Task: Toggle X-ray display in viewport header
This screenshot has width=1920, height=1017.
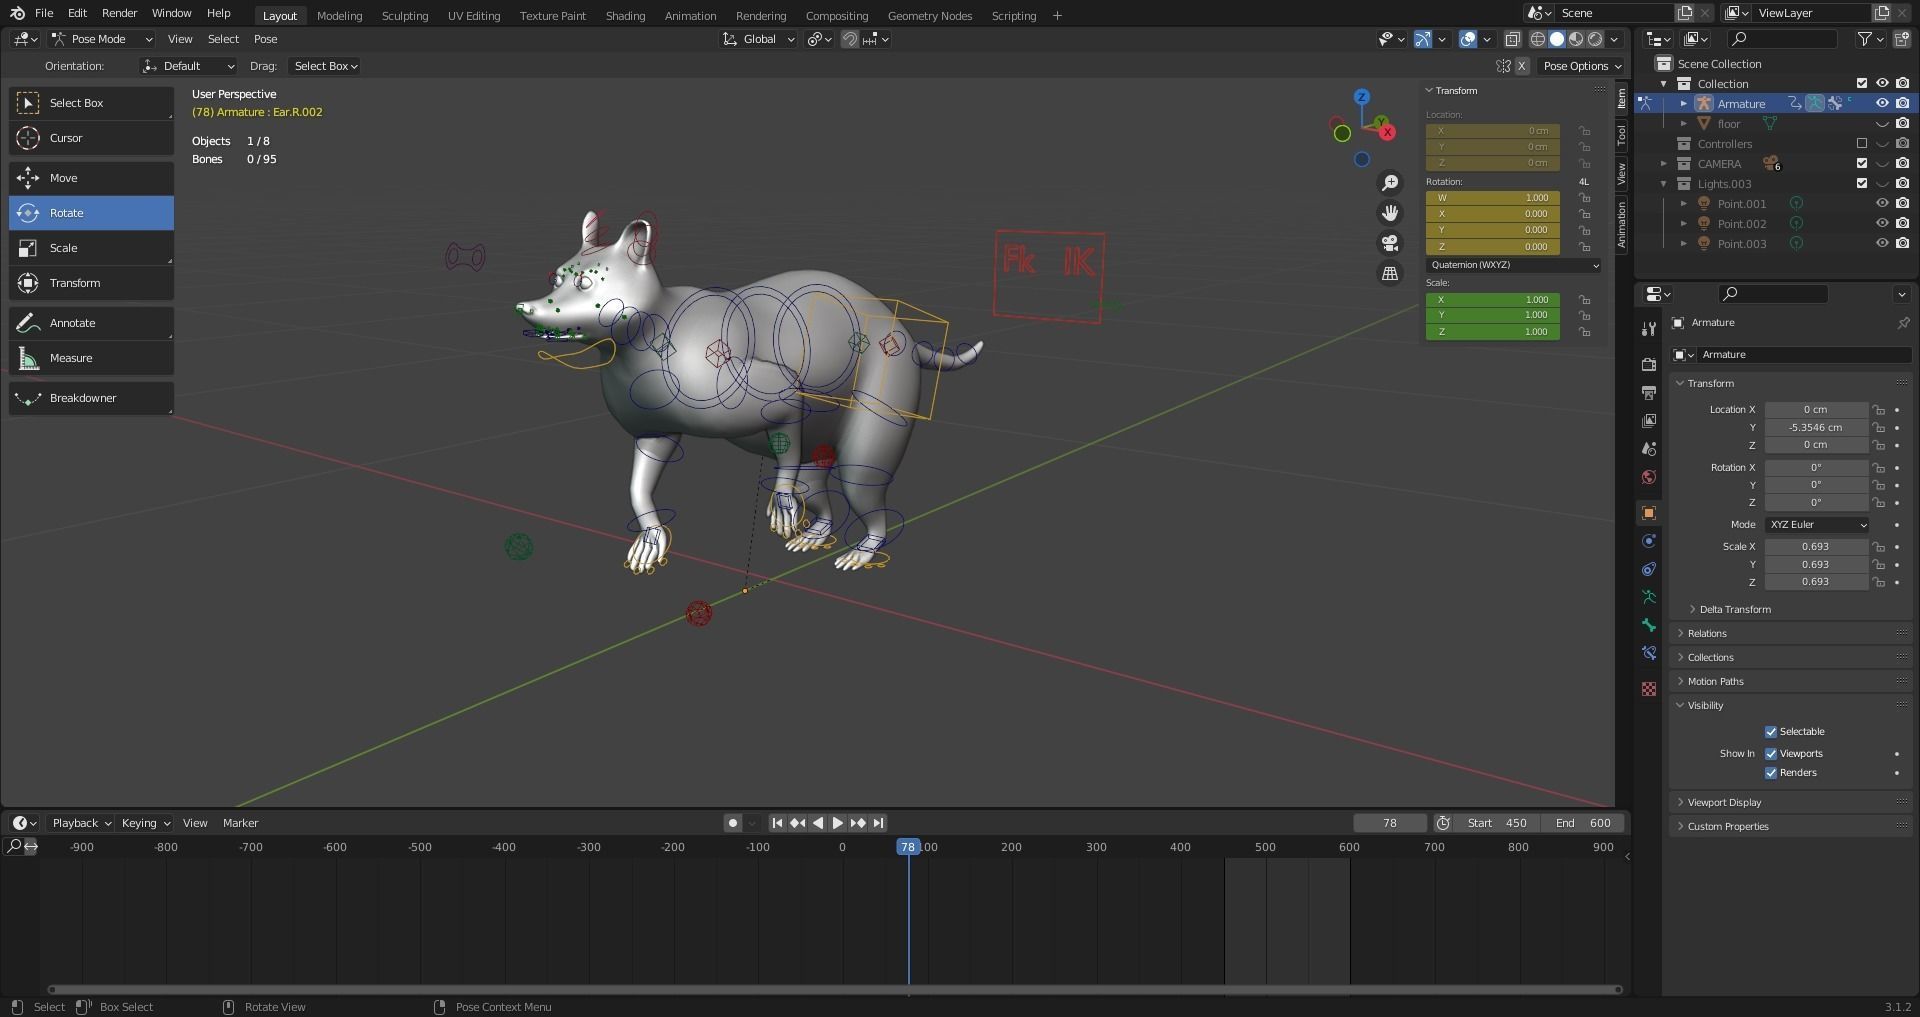Action: coord(1513,39)
